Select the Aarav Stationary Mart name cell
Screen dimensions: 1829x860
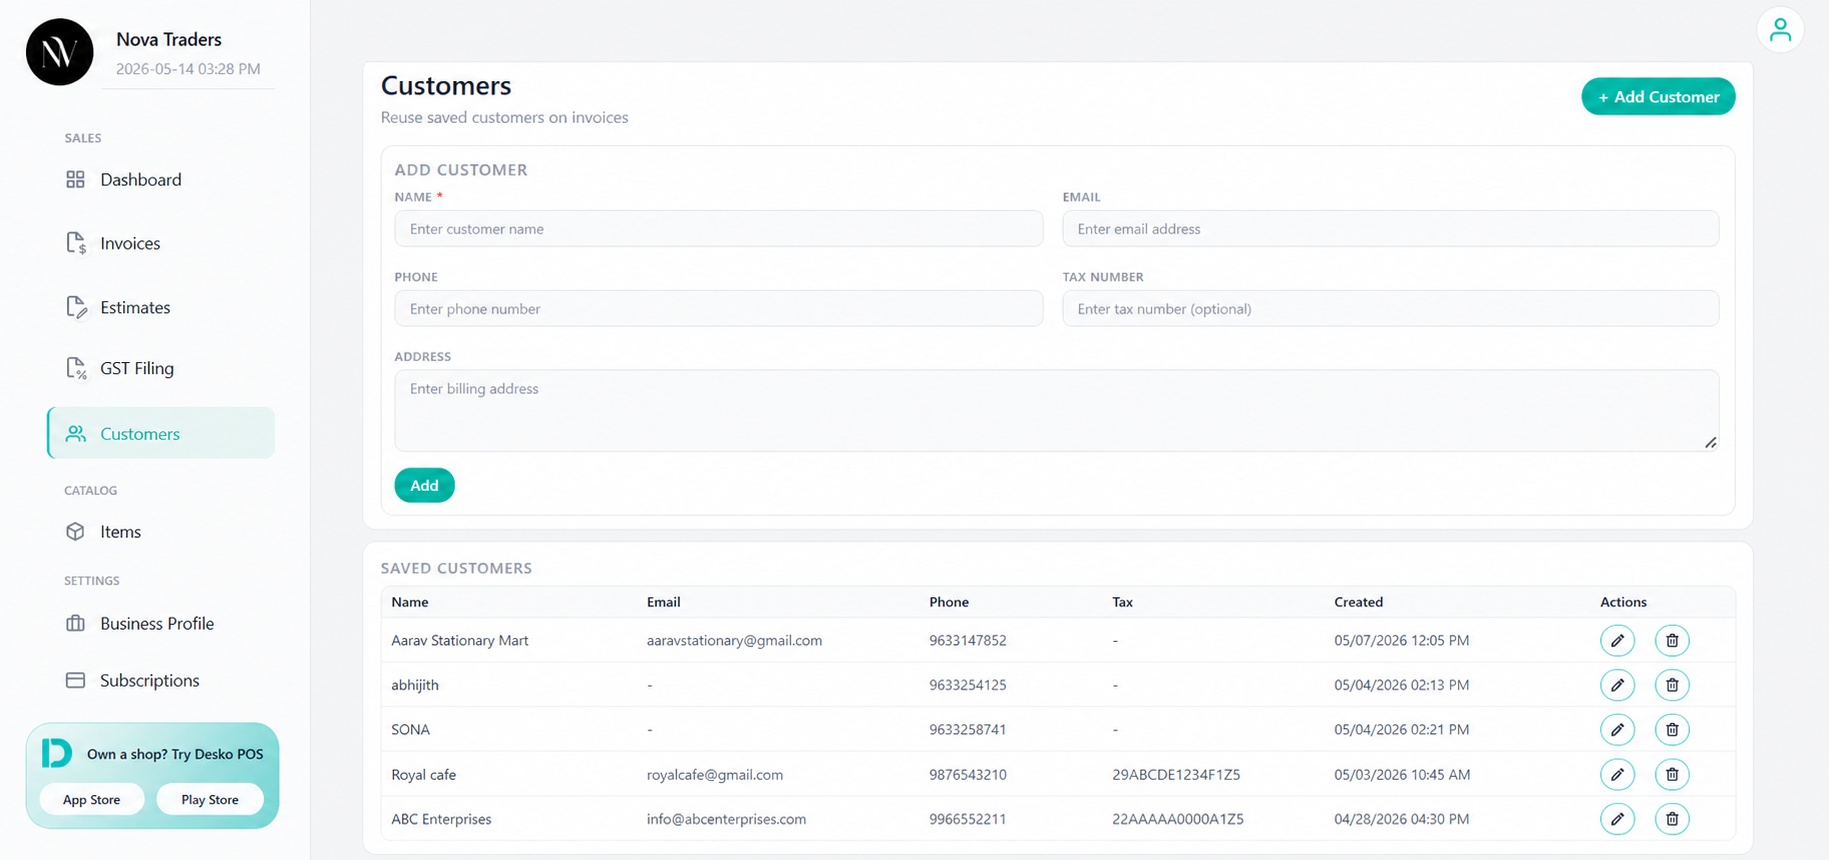[460, 640]
